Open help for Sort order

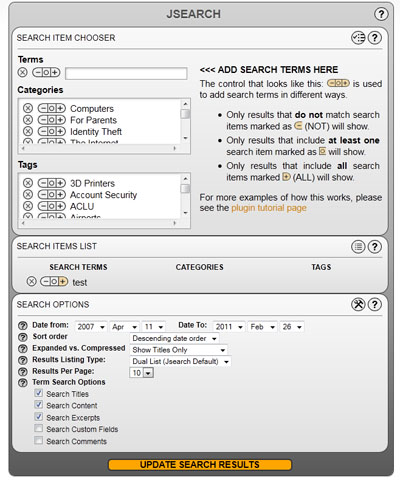pos(23,337)
